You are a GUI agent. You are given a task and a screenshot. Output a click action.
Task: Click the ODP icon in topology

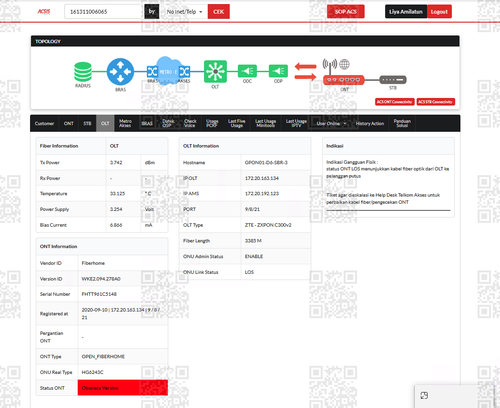point(278,71)
